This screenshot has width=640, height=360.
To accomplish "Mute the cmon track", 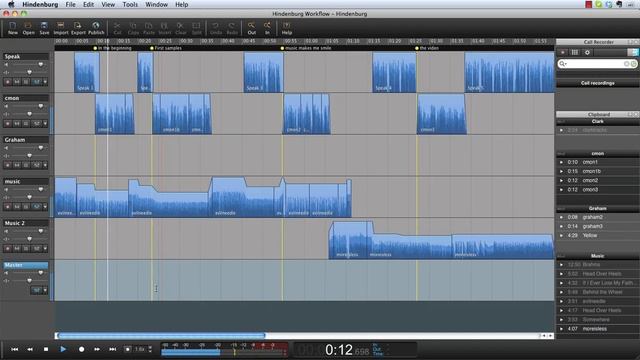I will point(17,124).
